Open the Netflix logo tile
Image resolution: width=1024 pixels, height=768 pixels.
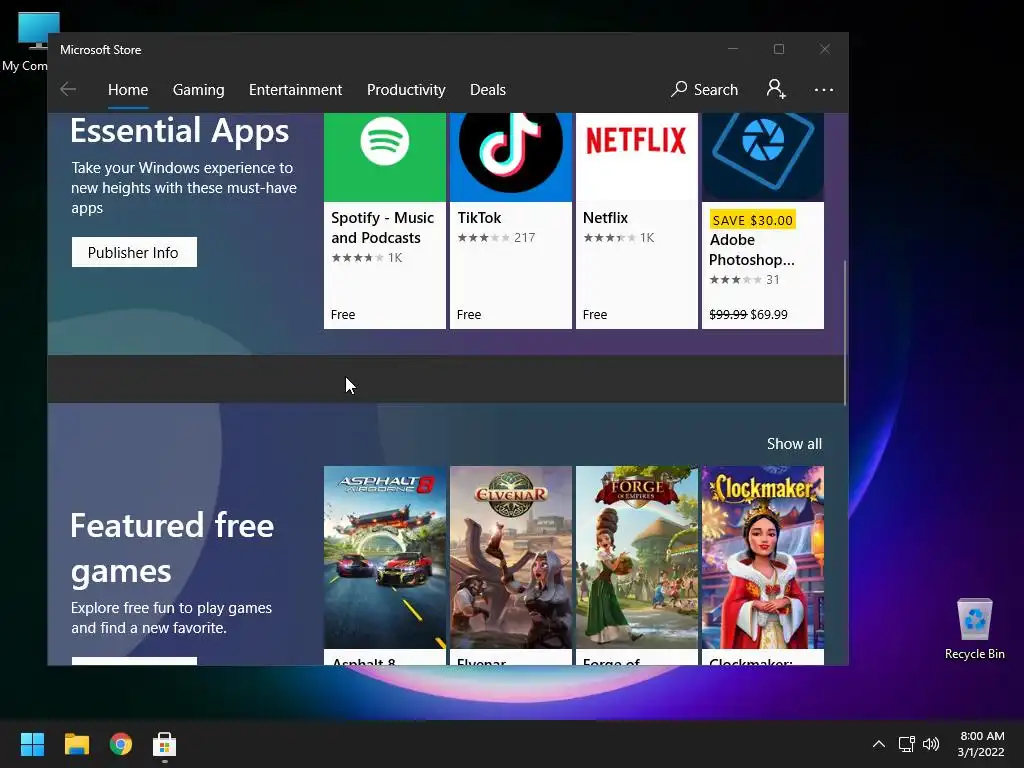tap(637, 157)
